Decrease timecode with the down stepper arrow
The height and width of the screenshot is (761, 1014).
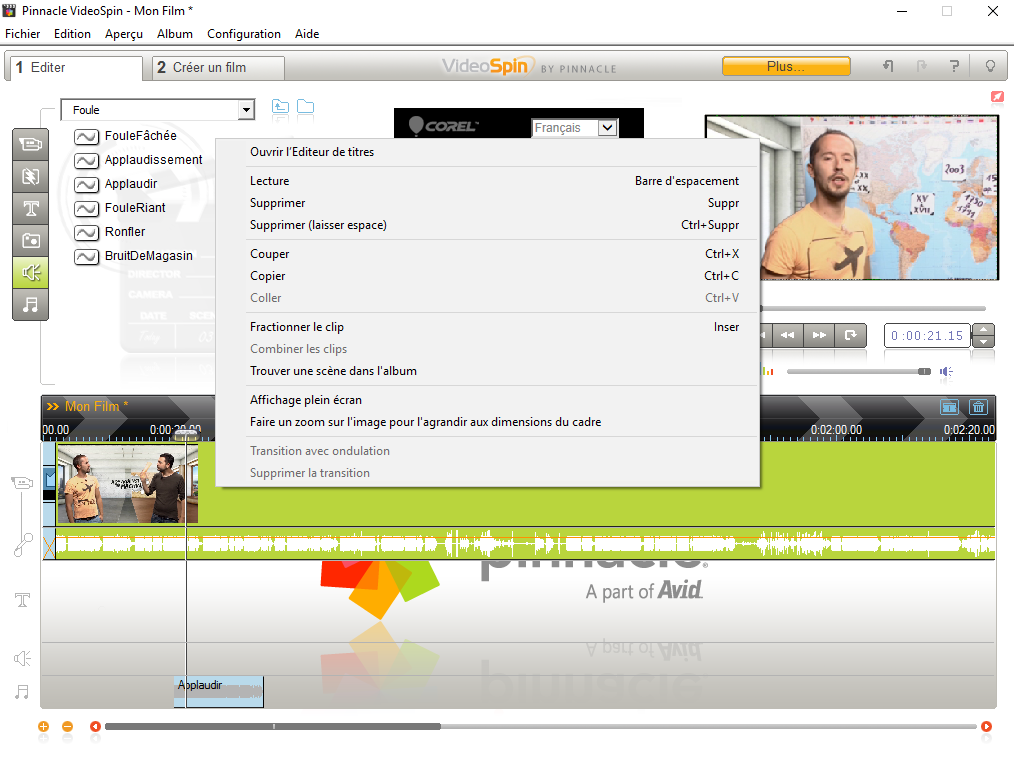pyautogui.click(x=983, y=341)
